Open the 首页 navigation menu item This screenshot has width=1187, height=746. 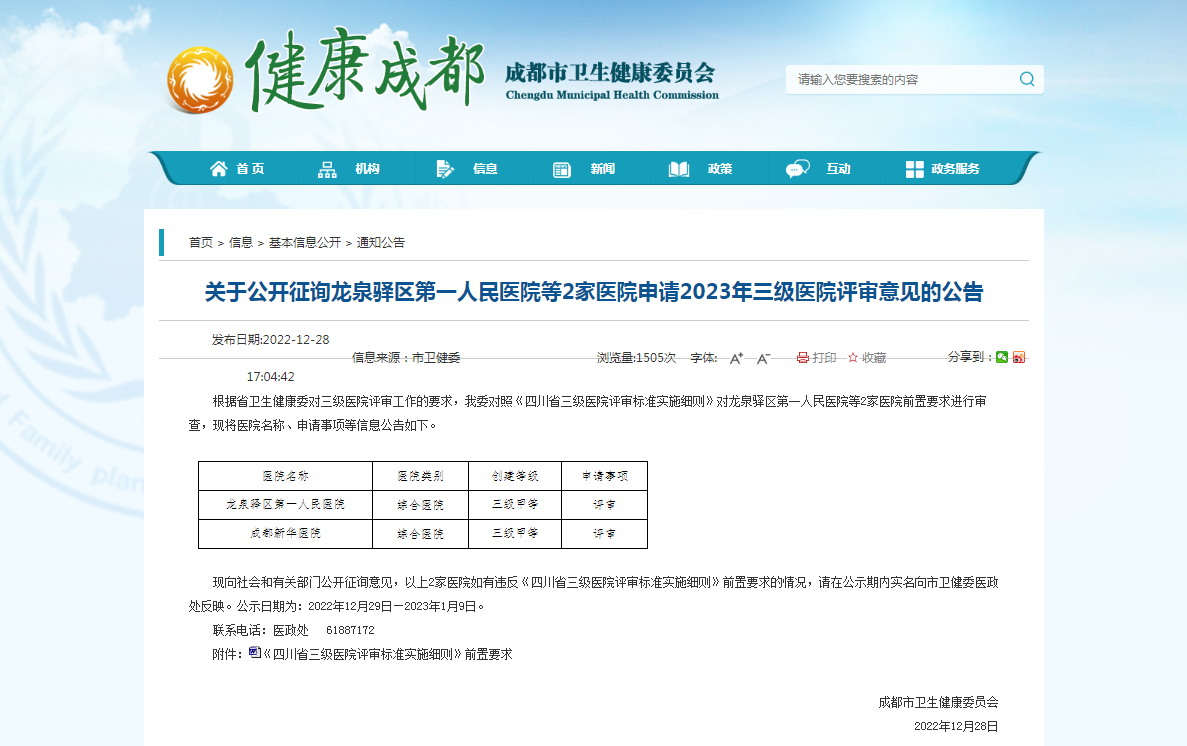238,169
